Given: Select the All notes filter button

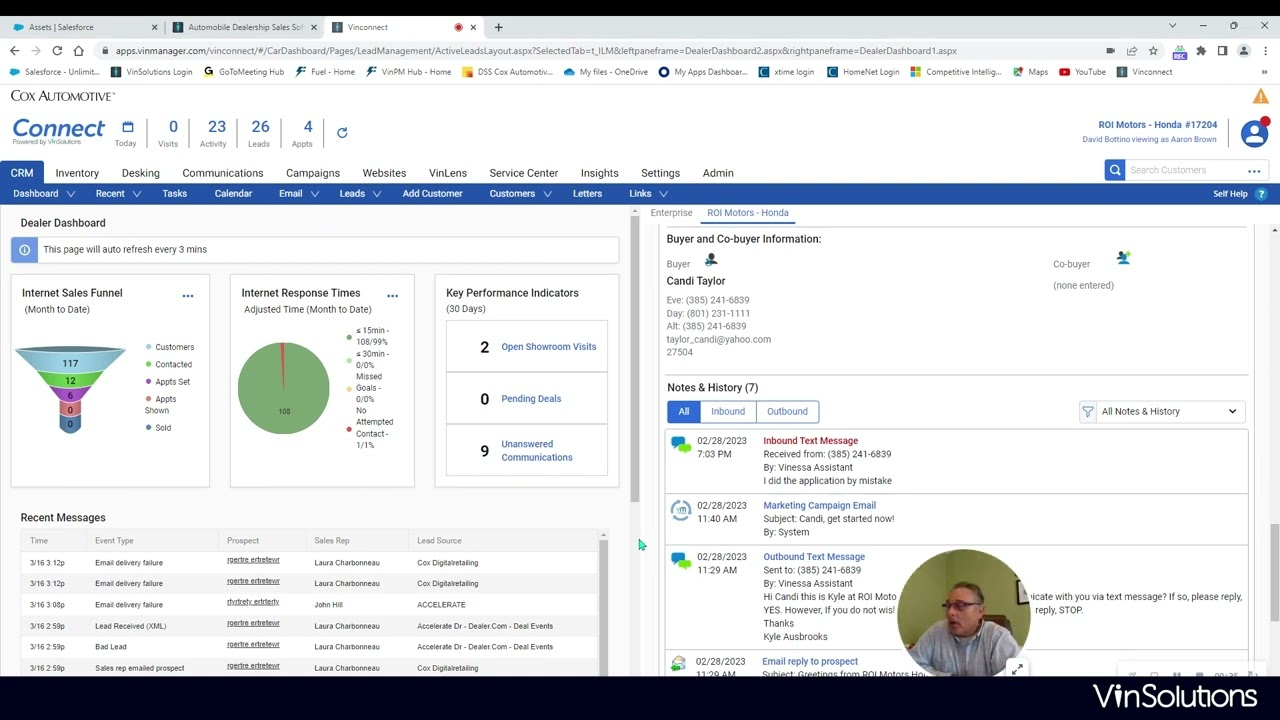Looking at the screenshot, I should pos(684,411).
